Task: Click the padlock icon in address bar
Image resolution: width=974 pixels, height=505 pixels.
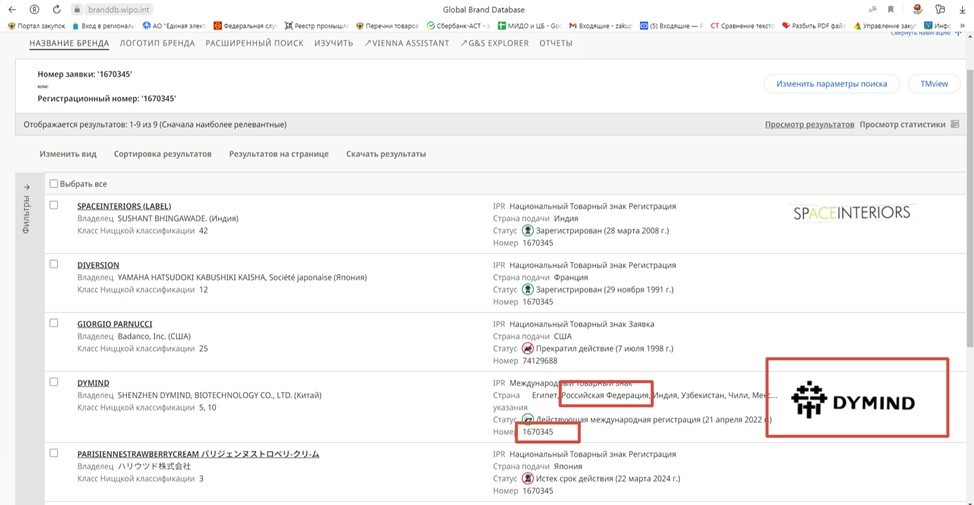Action: (x=77, y=10)
